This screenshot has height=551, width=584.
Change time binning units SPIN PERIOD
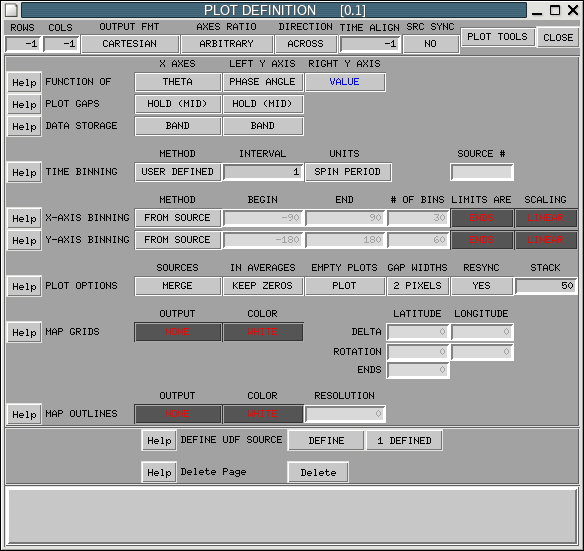(x=348, y=172)
